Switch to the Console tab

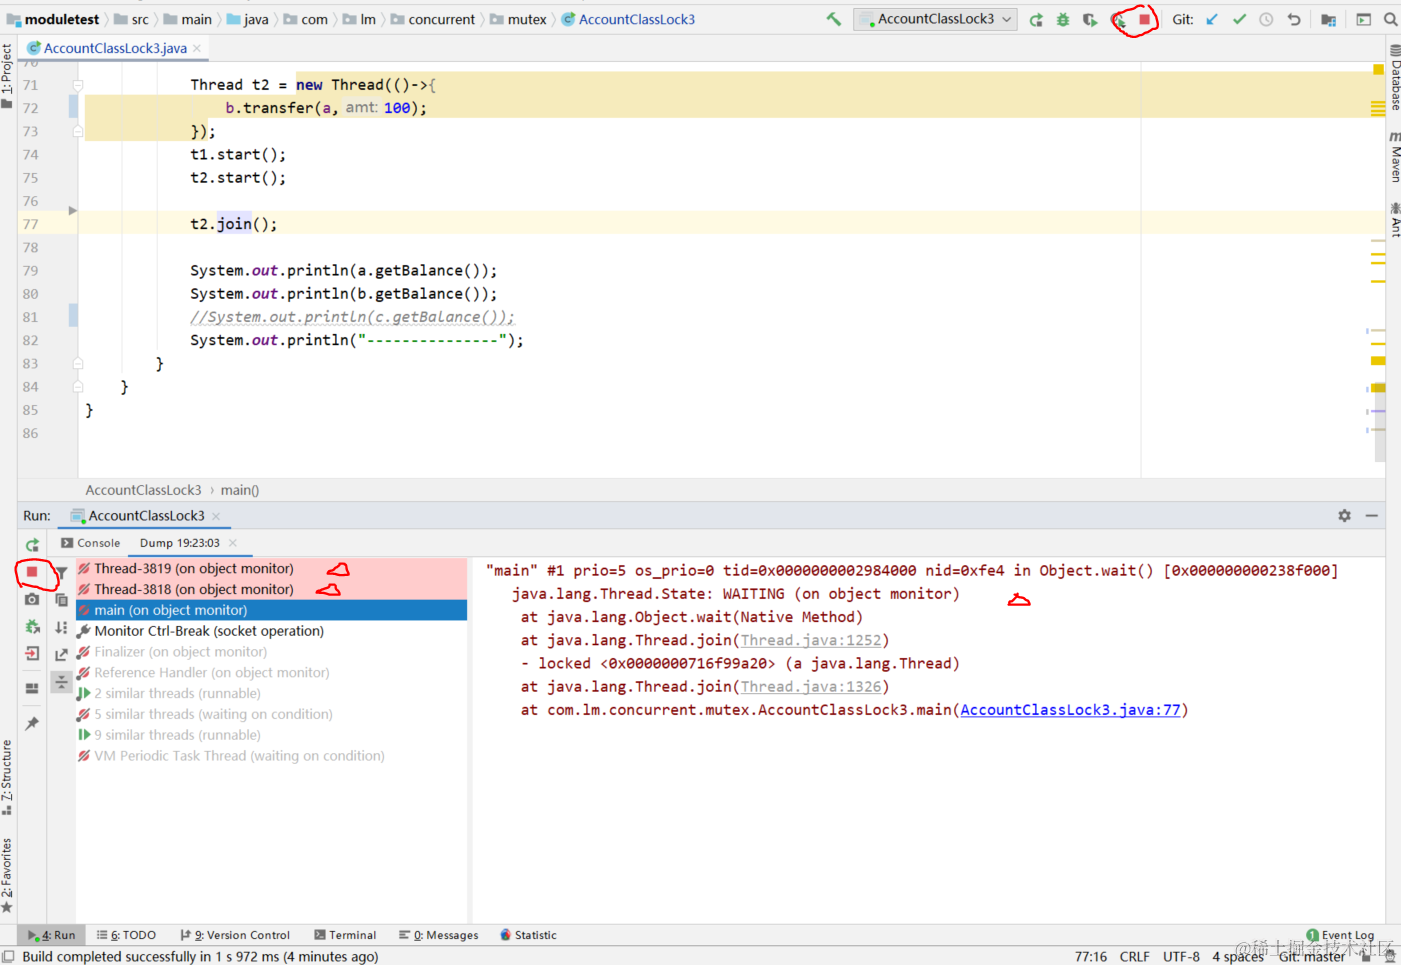click(90, 543)
